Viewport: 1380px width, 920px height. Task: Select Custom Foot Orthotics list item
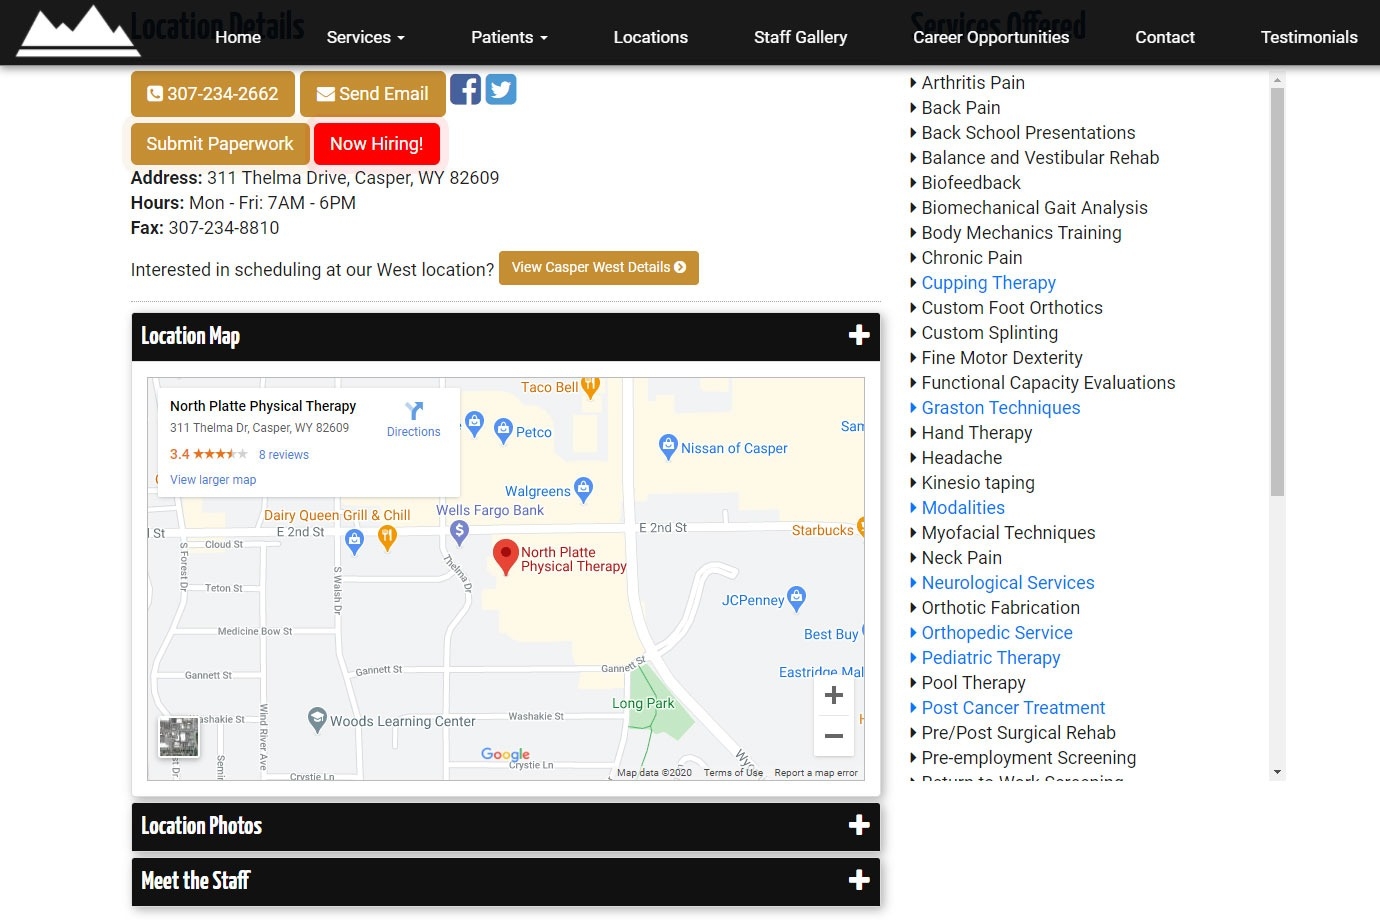(1012, 308)
